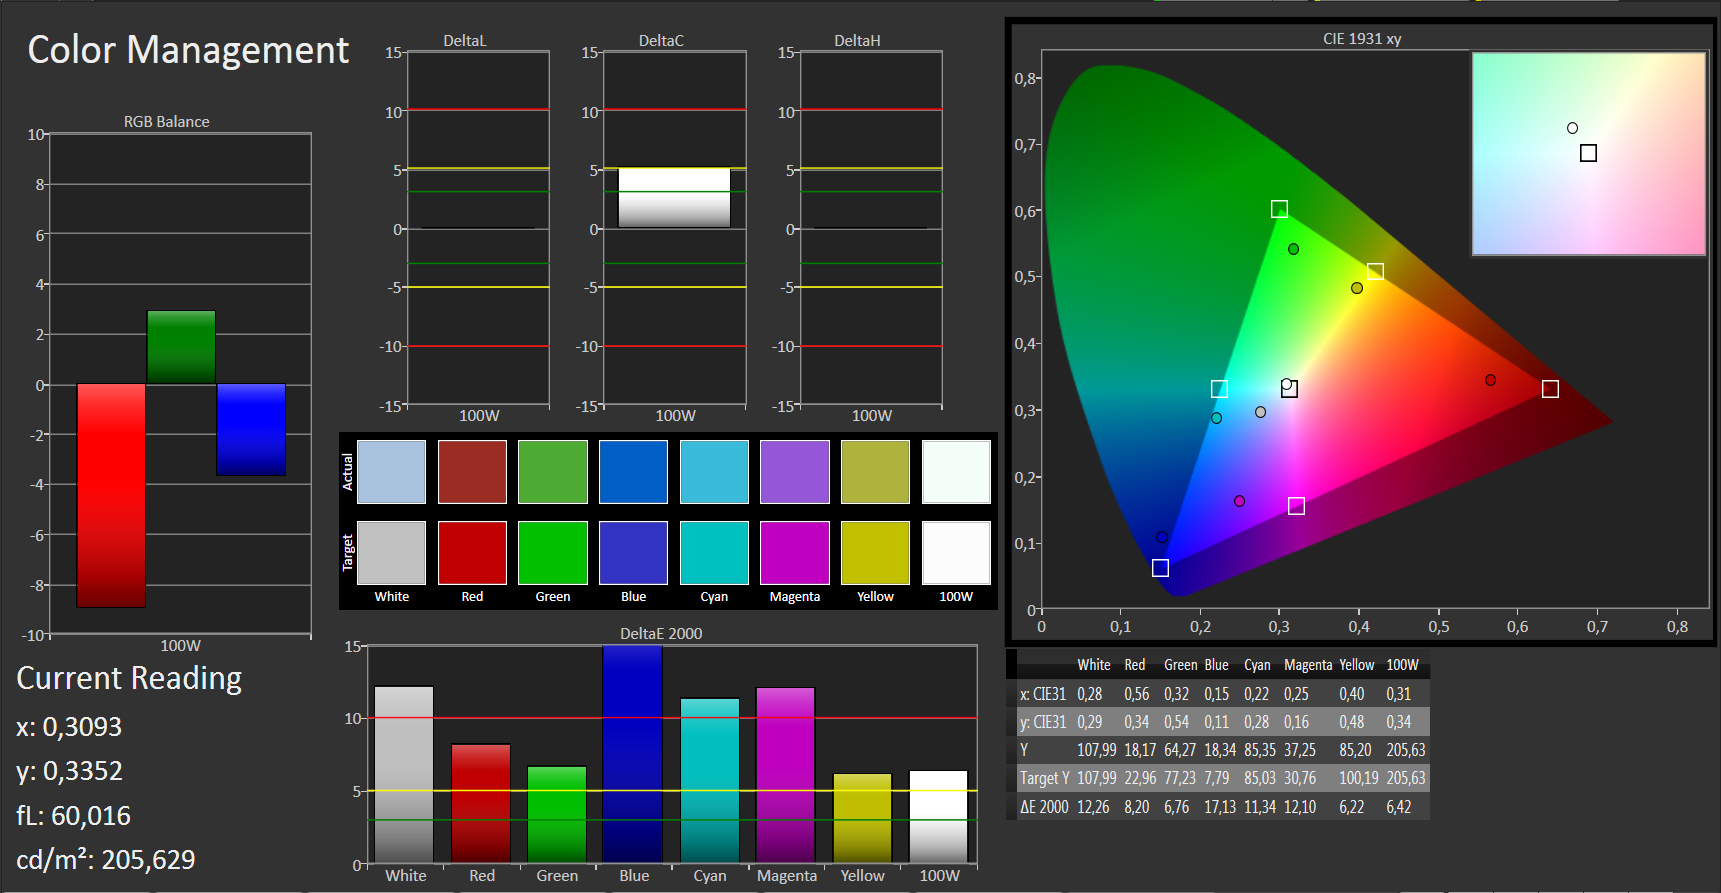Click the white bar in DeltaC chart

point(674,197)
